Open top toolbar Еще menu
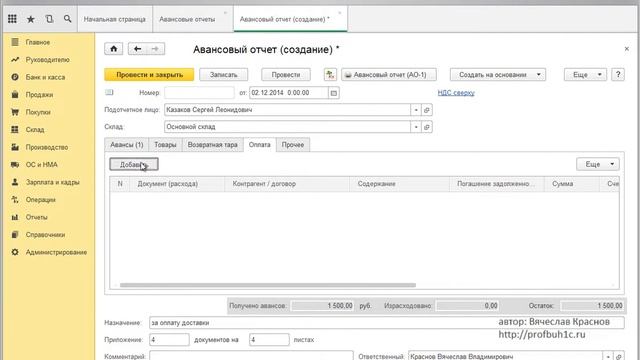The width and height of the screenshot is (640, 360). pyautogui.click(x=585, y=75)
